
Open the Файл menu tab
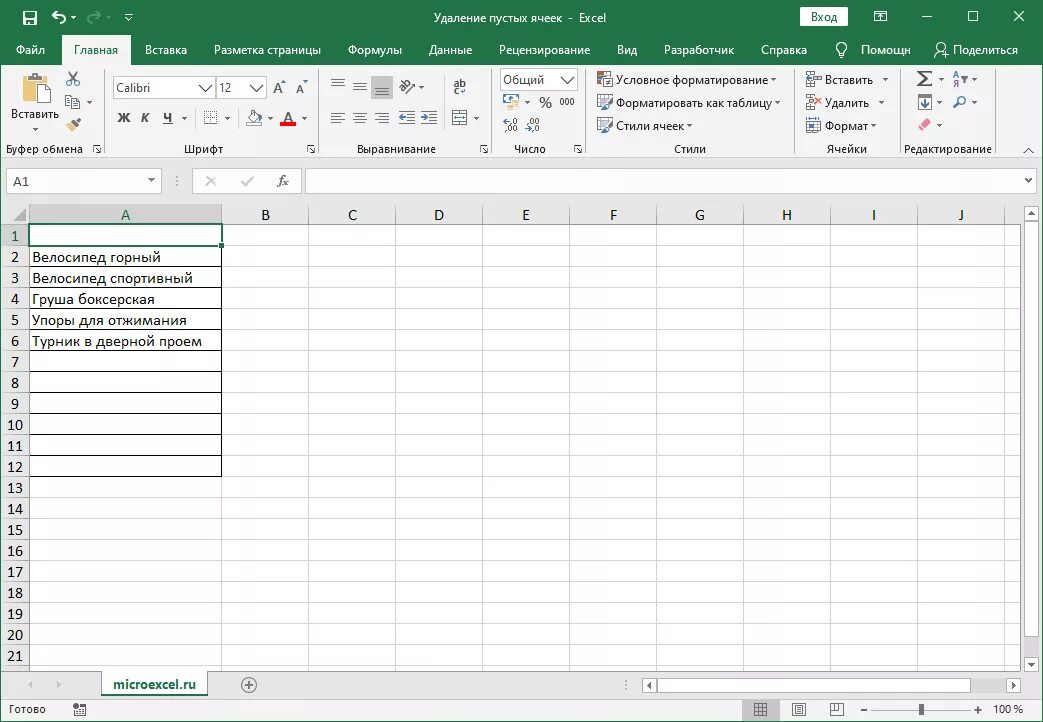point(31,50)
